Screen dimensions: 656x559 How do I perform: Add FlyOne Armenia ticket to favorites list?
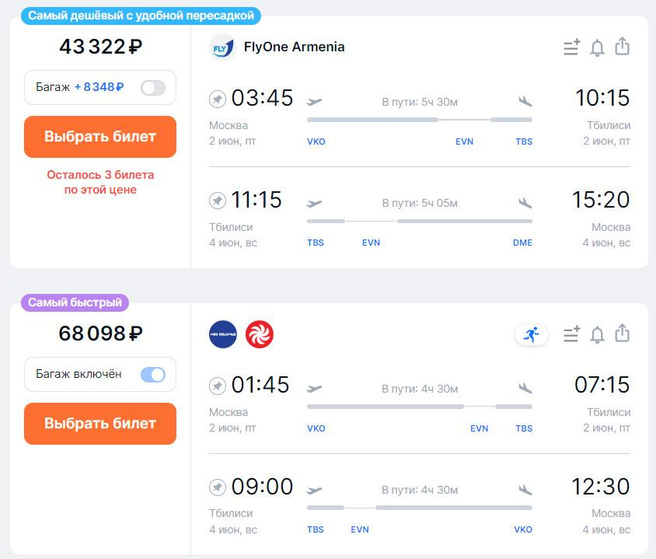[x=572, y=48]
